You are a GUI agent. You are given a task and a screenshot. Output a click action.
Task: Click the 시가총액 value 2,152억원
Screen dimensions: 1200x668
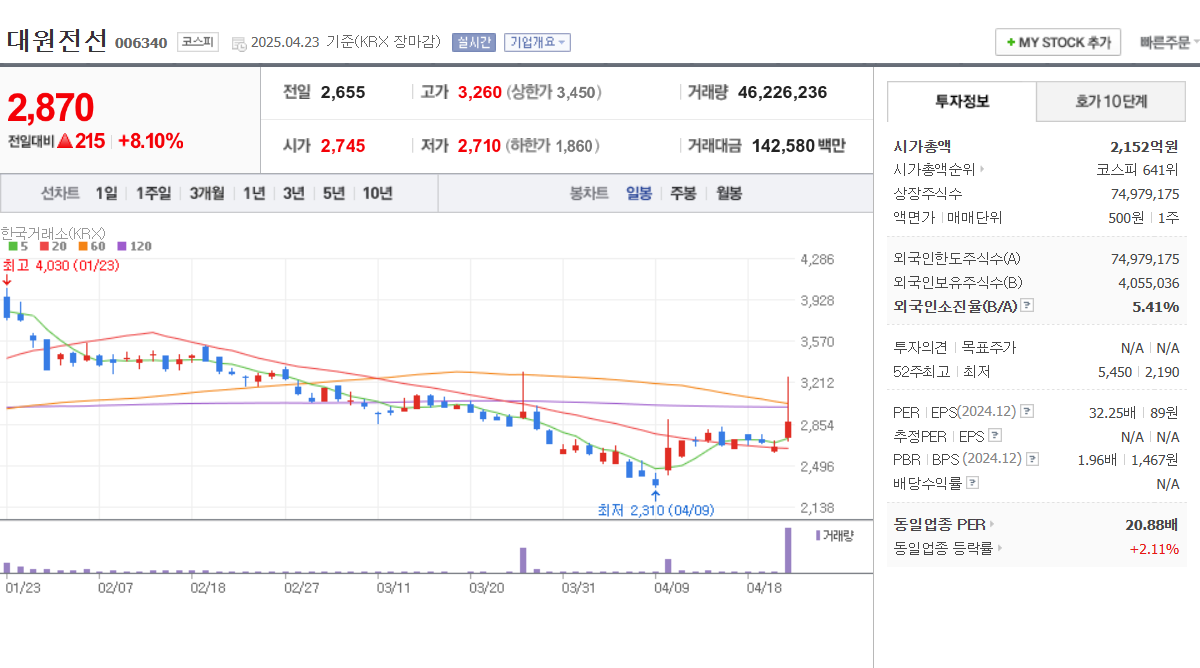click(x=1144, y=146)
